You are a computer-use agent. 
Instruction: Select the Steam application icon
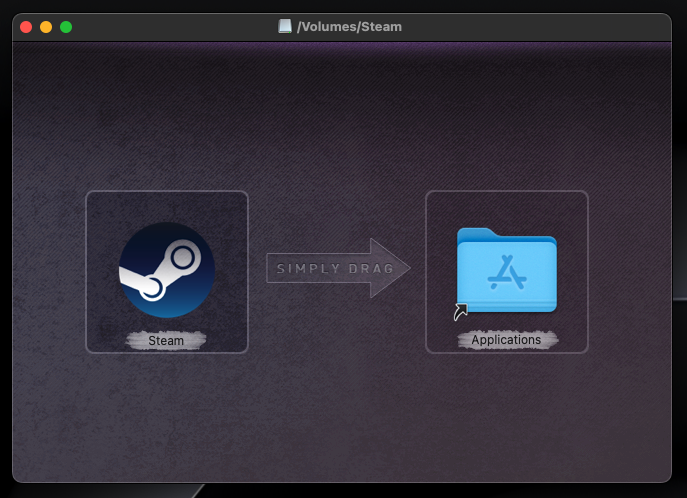[x=167, y=270]
